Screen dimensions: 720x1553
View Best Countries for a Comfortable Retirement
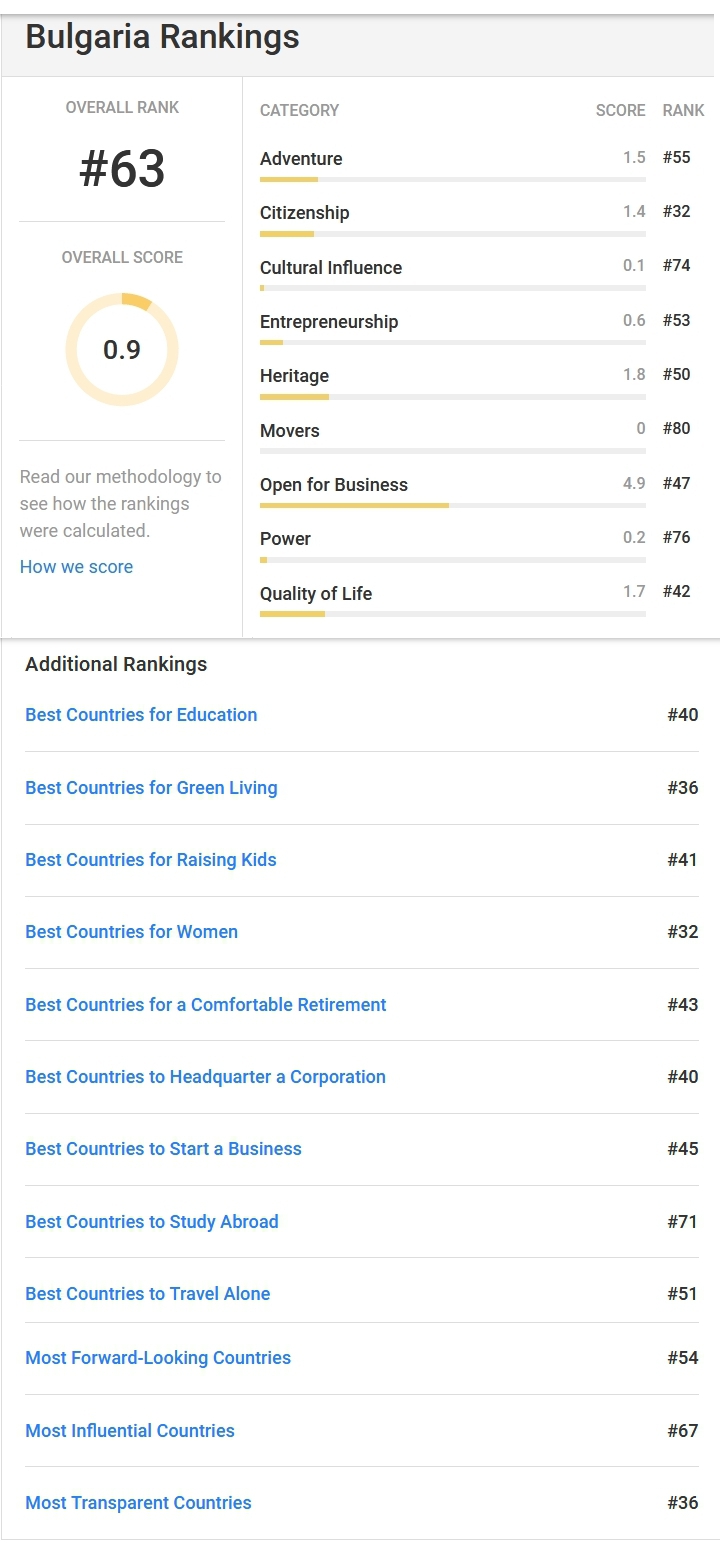pos(205,1005)
